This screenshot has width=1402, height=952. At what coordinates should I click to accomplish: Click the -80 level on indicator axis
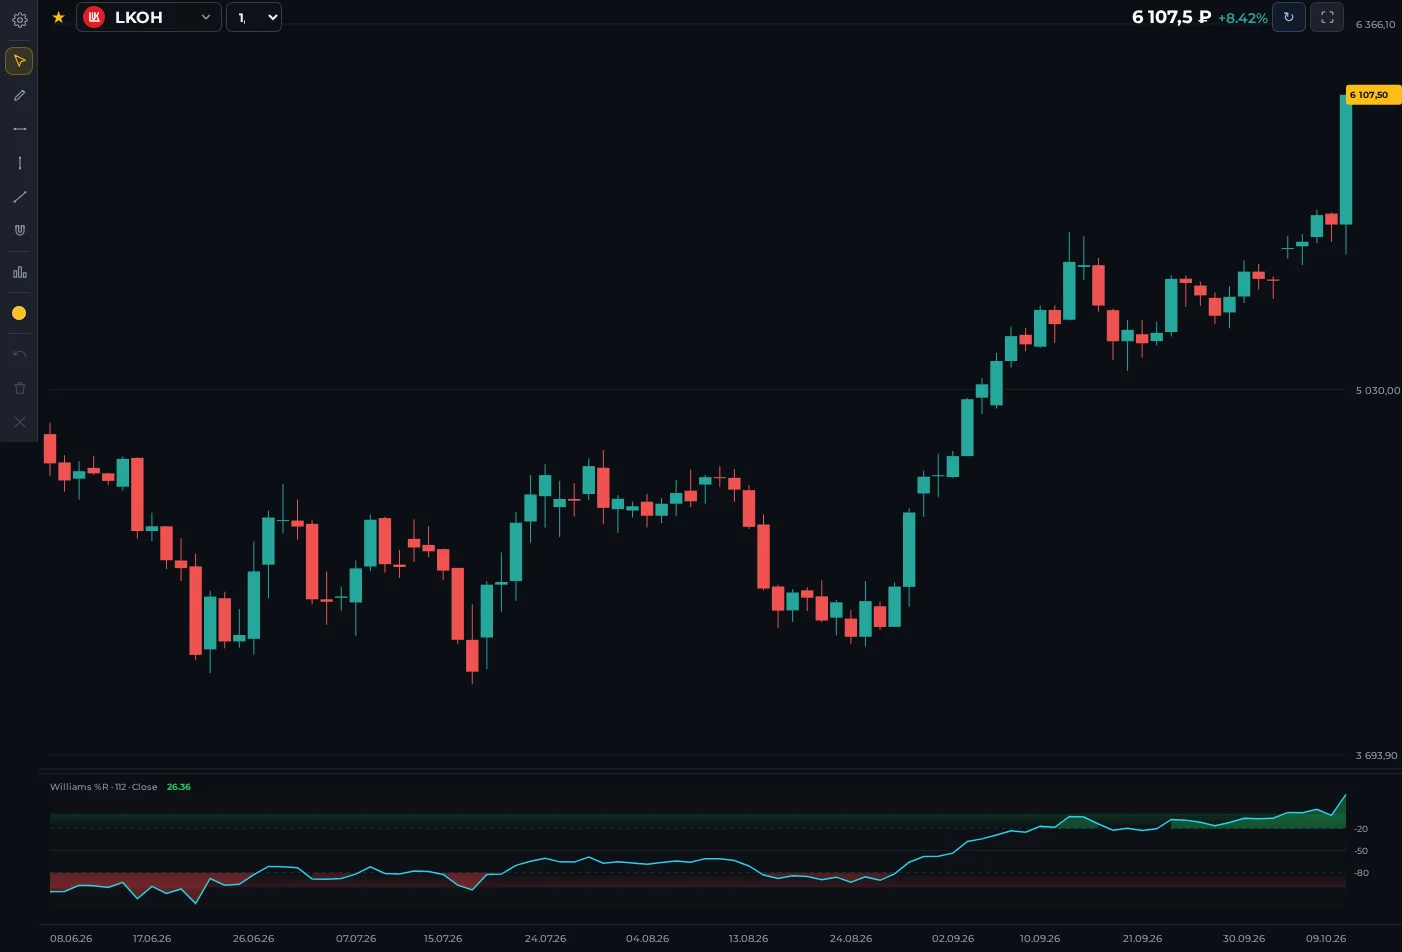pos(1361,873)
